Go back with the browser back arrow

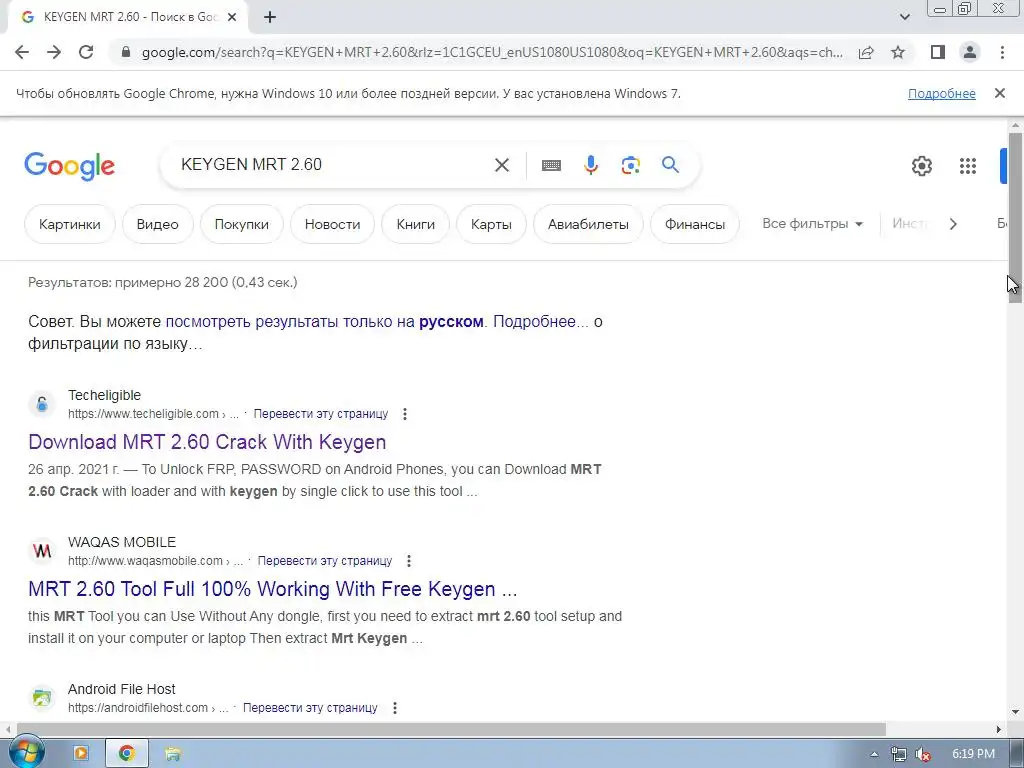(22, 52)
